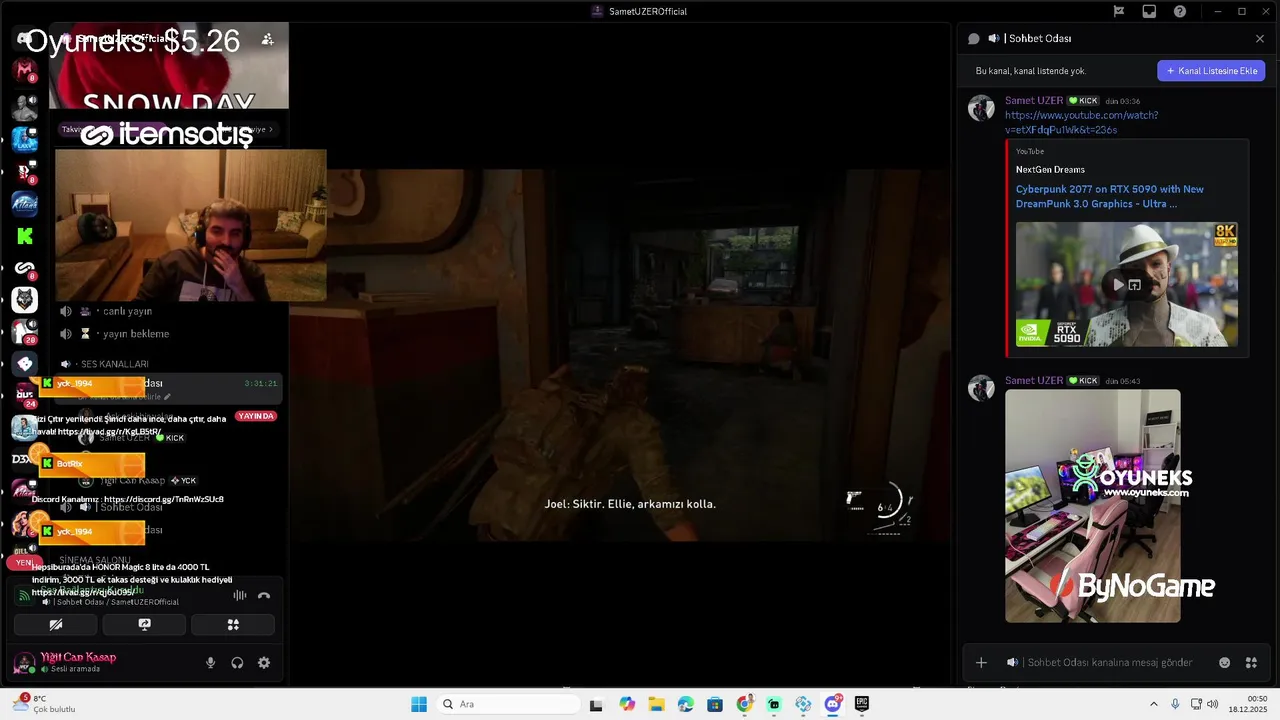
Task: Open weather widget showing 8°C
Action: point(45,704)
